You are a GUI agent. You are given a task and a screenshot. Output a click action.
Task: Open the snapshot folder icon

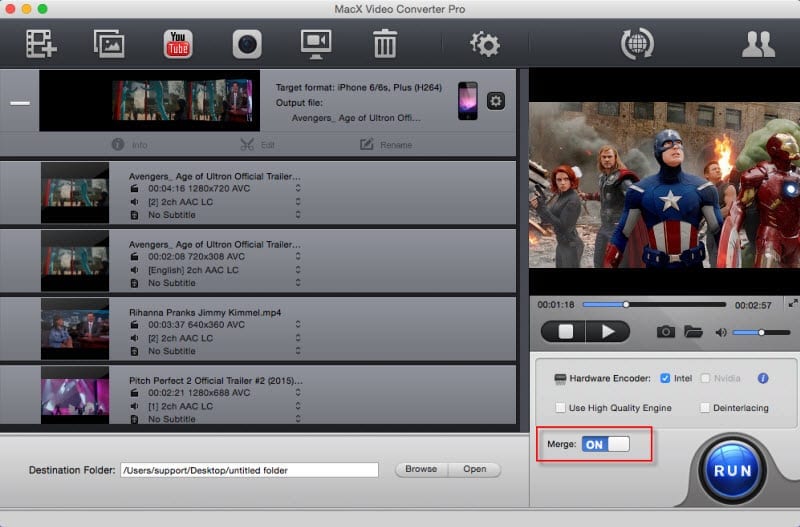tap(693, 332)
